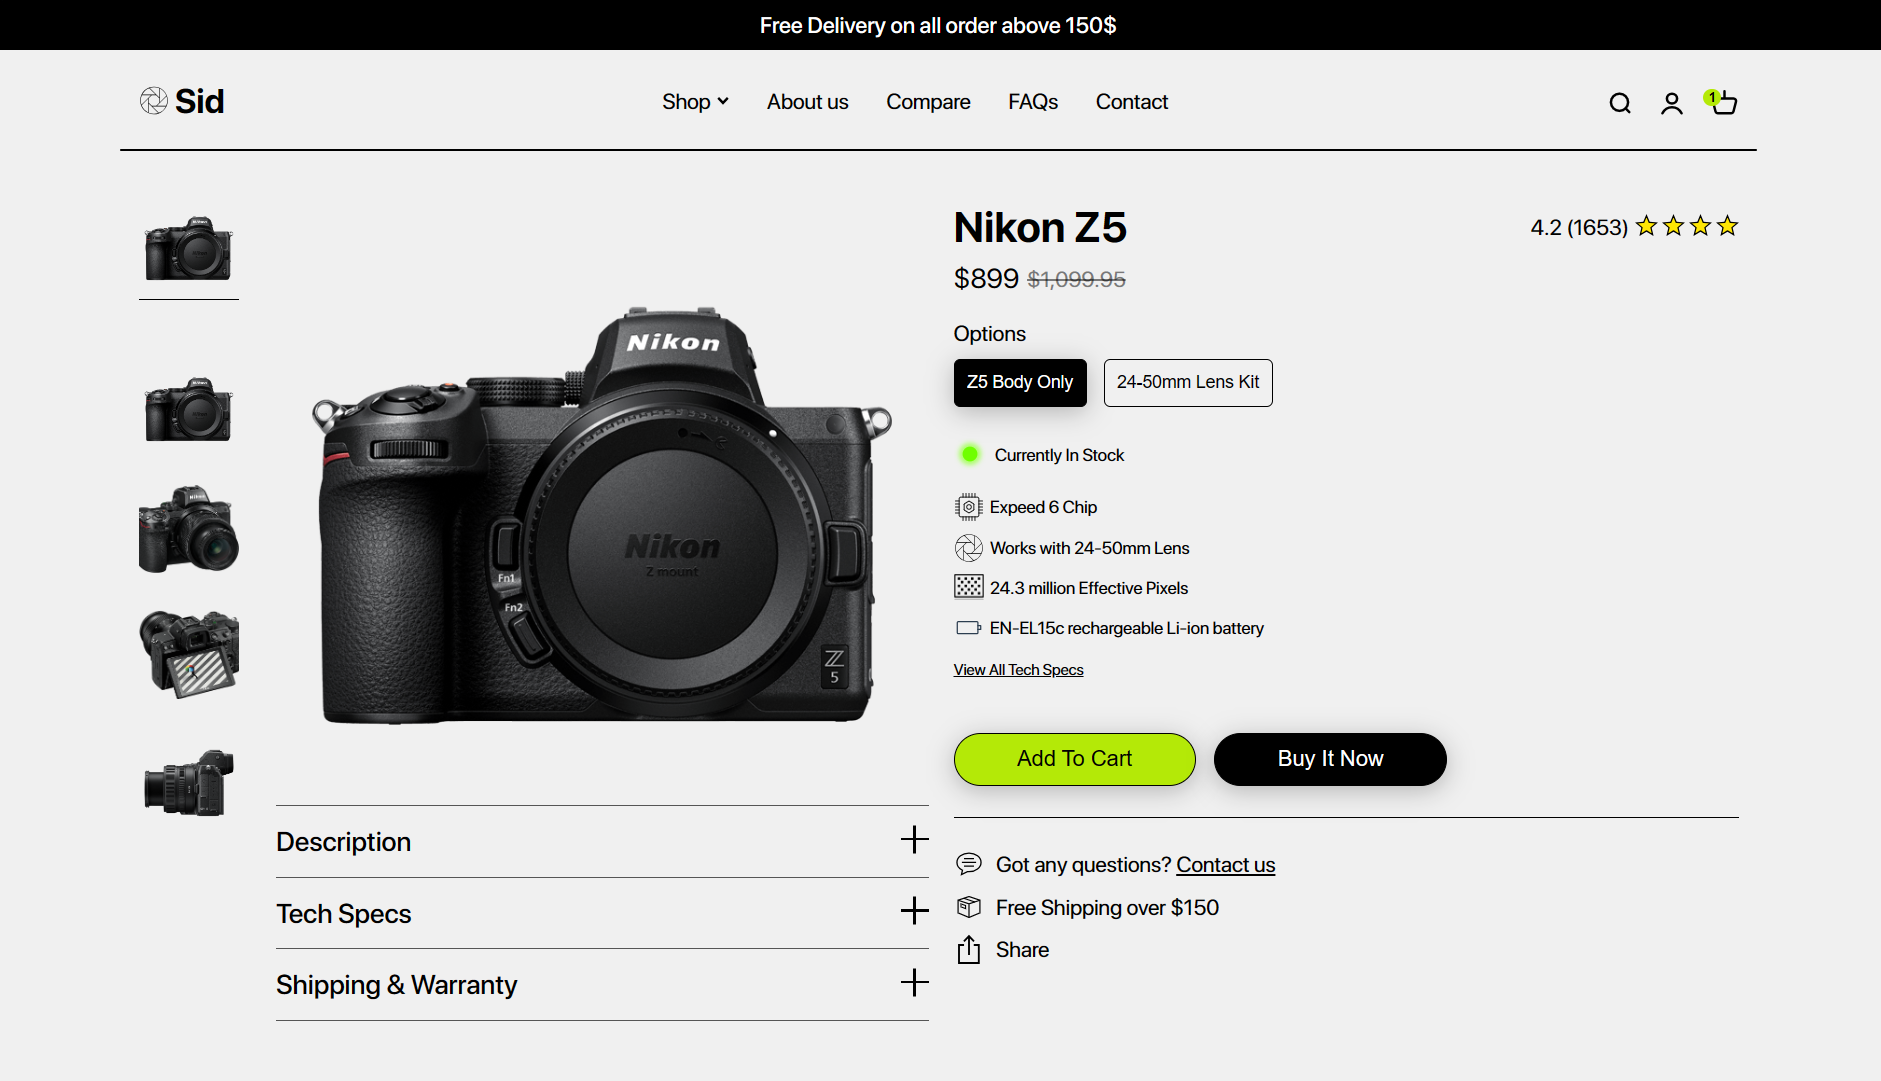Open the Shop dropdown menu
The height and width of the screenshot is (1081, 1881).
(695, 102)
